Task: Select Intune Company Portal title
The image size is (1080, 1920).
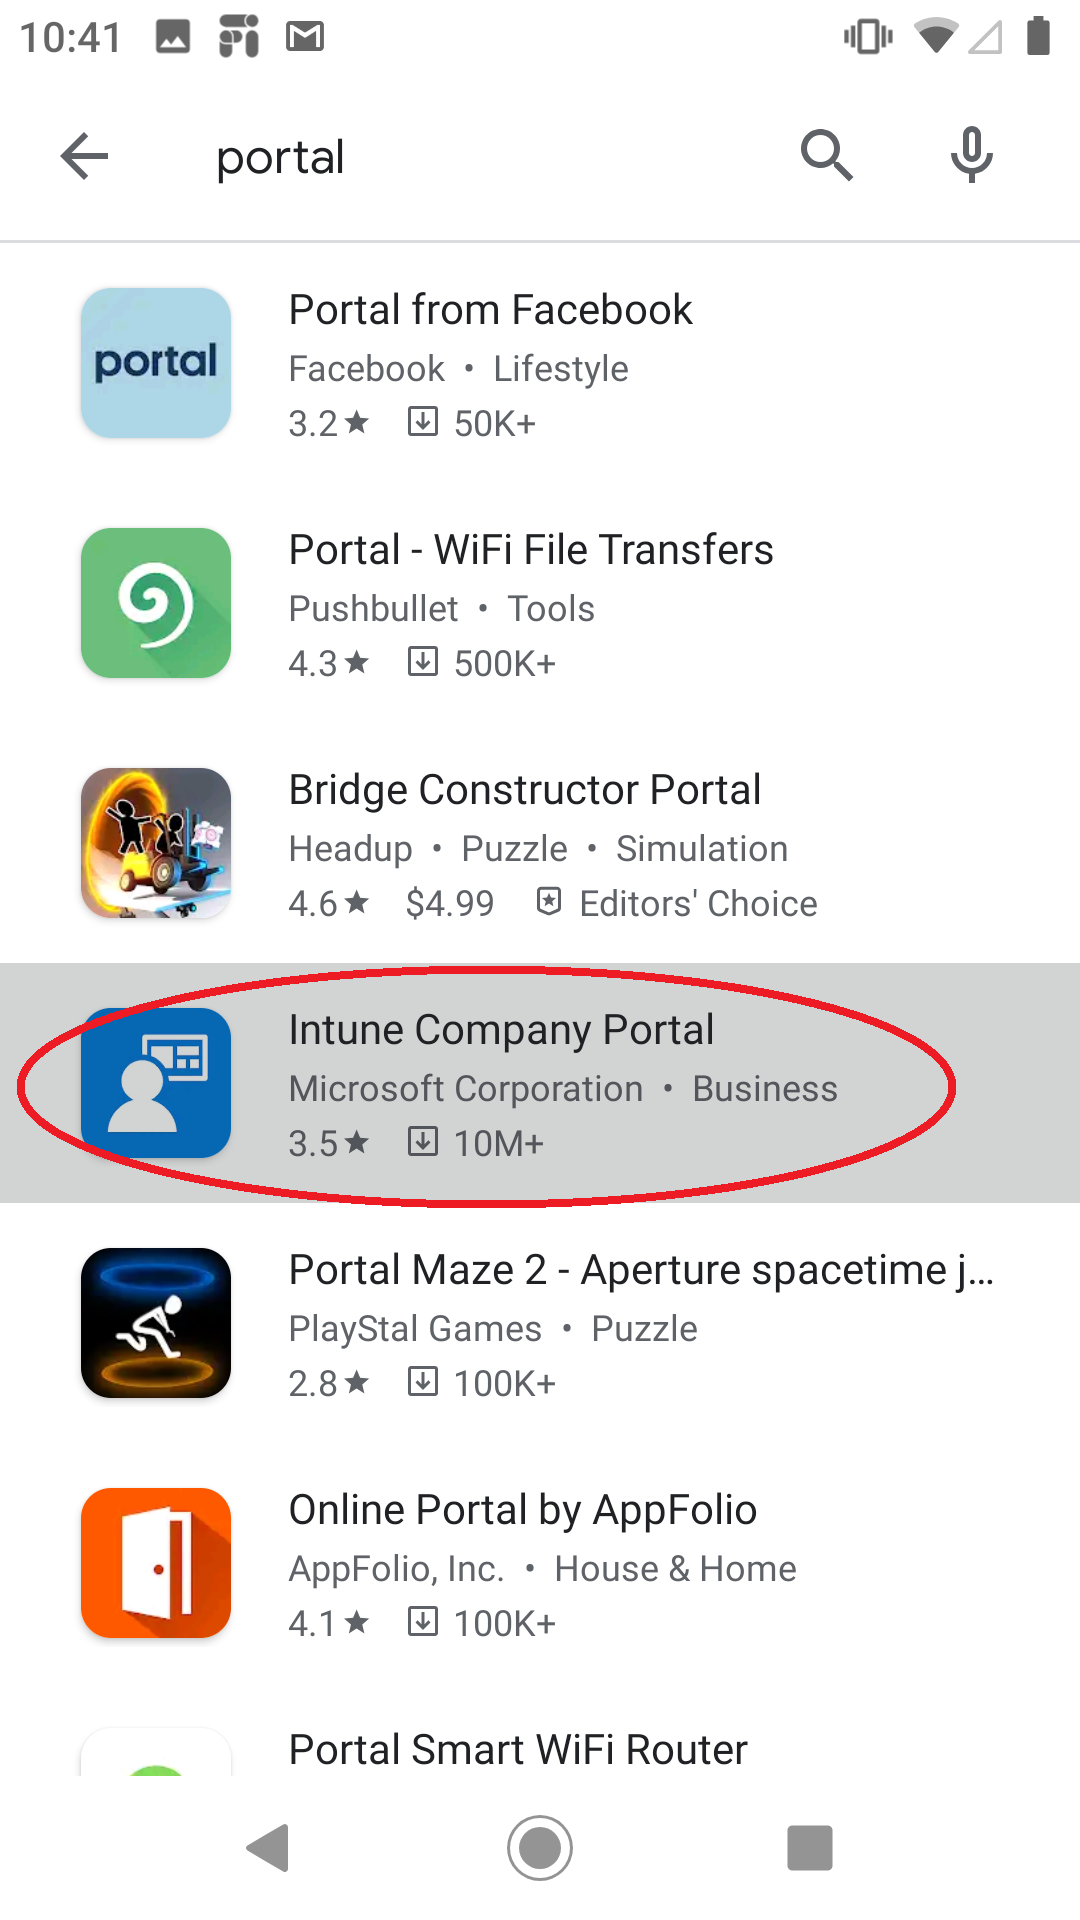Action: click(x=501, y=1030)
